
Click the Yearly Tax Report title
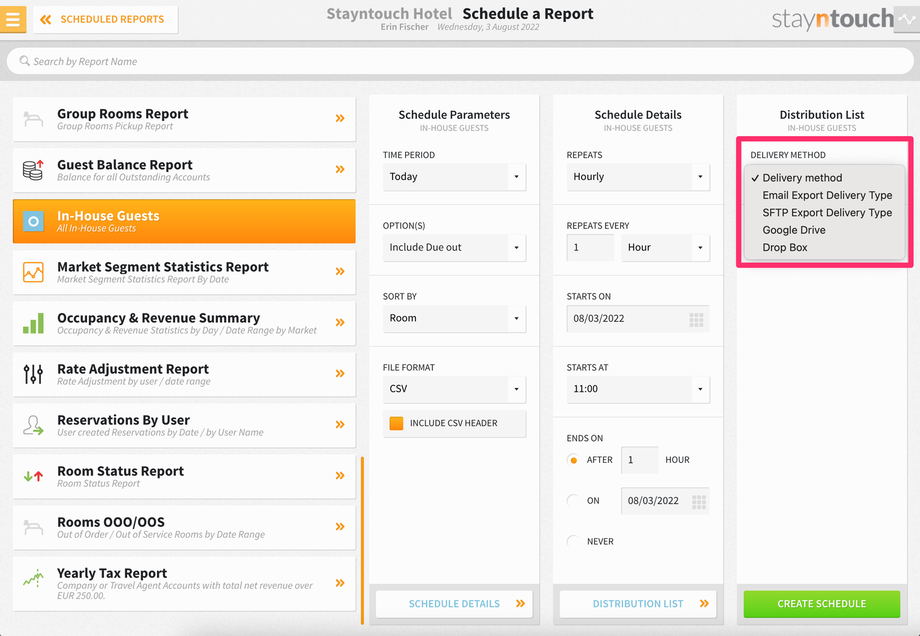pyautogui.click(x=112, y=573)
